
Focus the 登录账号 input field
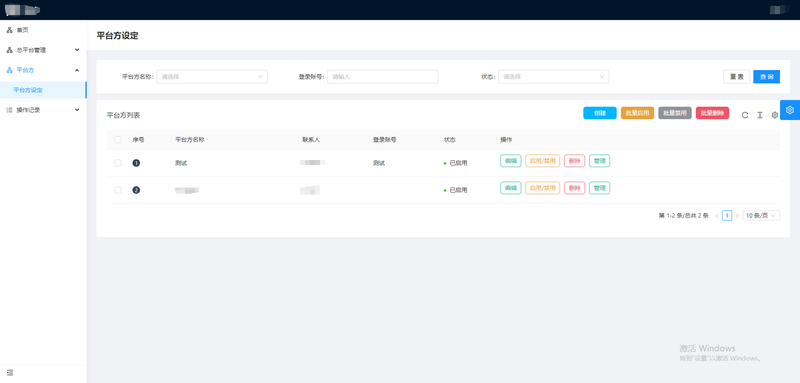click(383, 77)
